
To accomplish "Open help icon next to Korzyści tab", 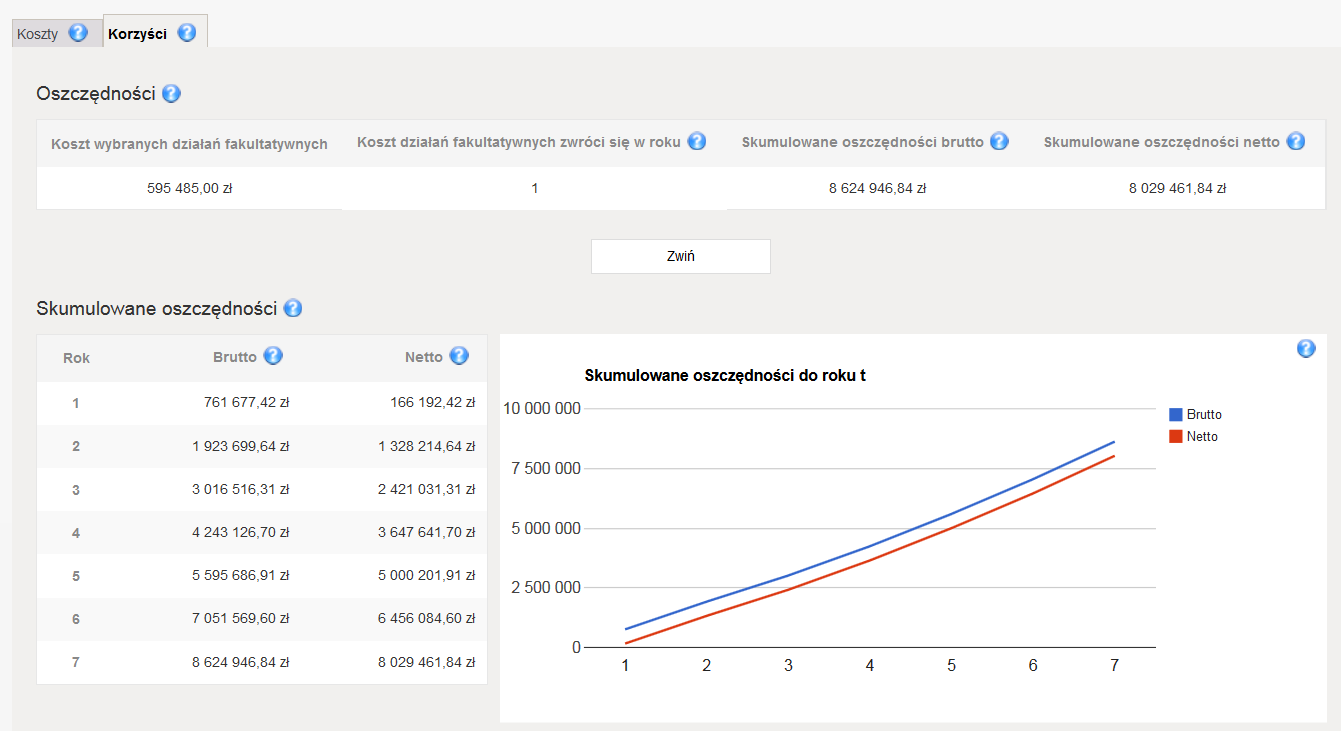I will pos(186,33).
